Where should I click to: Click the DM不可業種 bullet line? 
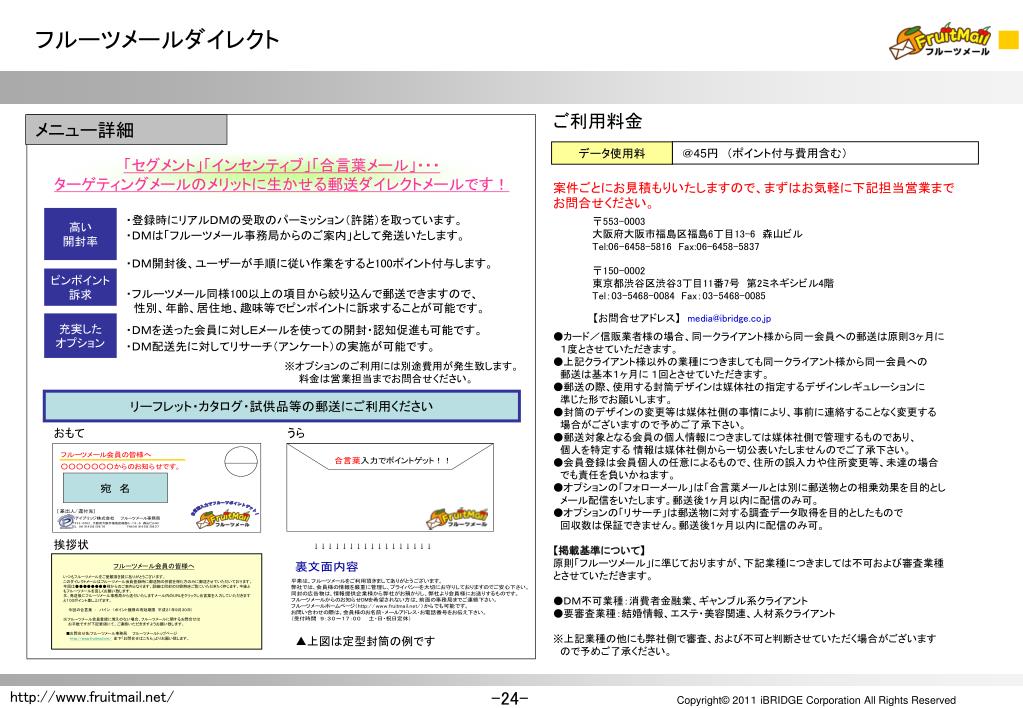681,600
